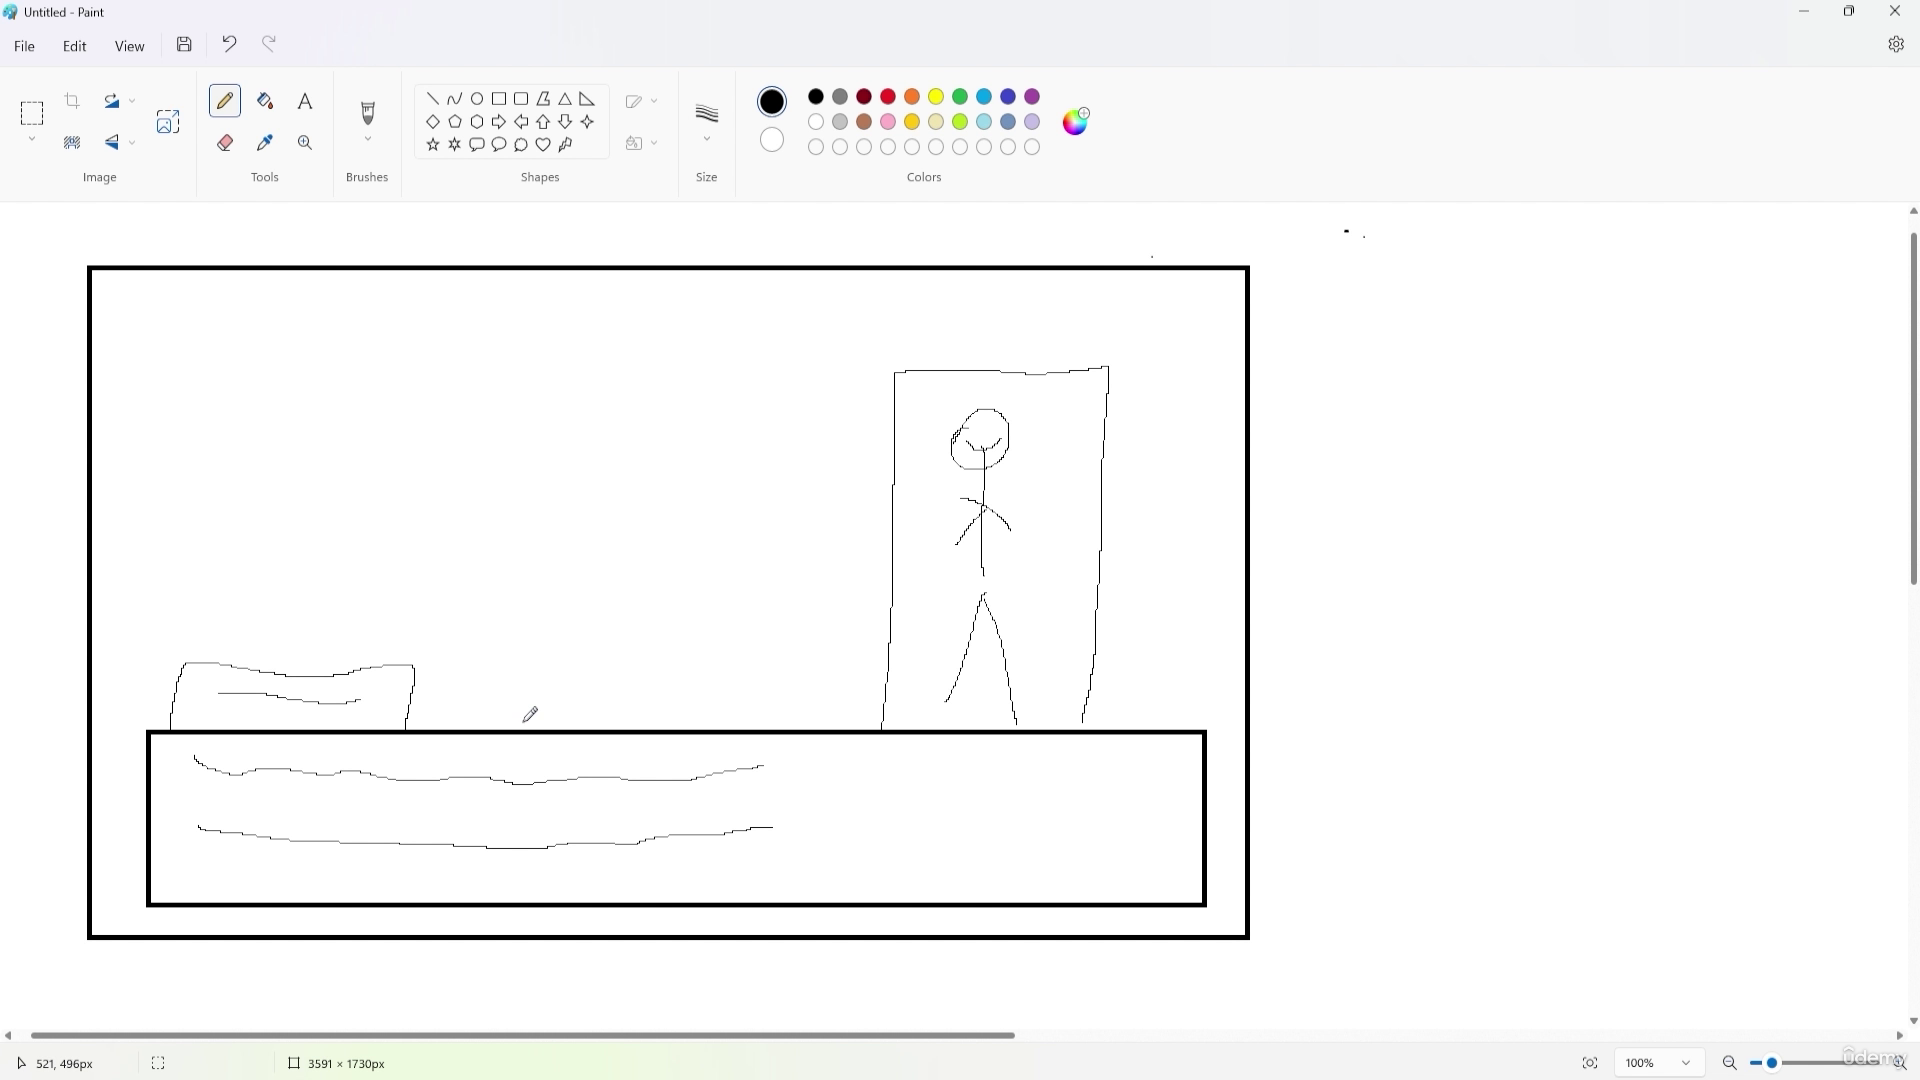Pick the Color picker eyedropper tool
This screenshot has height=1080, width=1920.
click(265, 143)
